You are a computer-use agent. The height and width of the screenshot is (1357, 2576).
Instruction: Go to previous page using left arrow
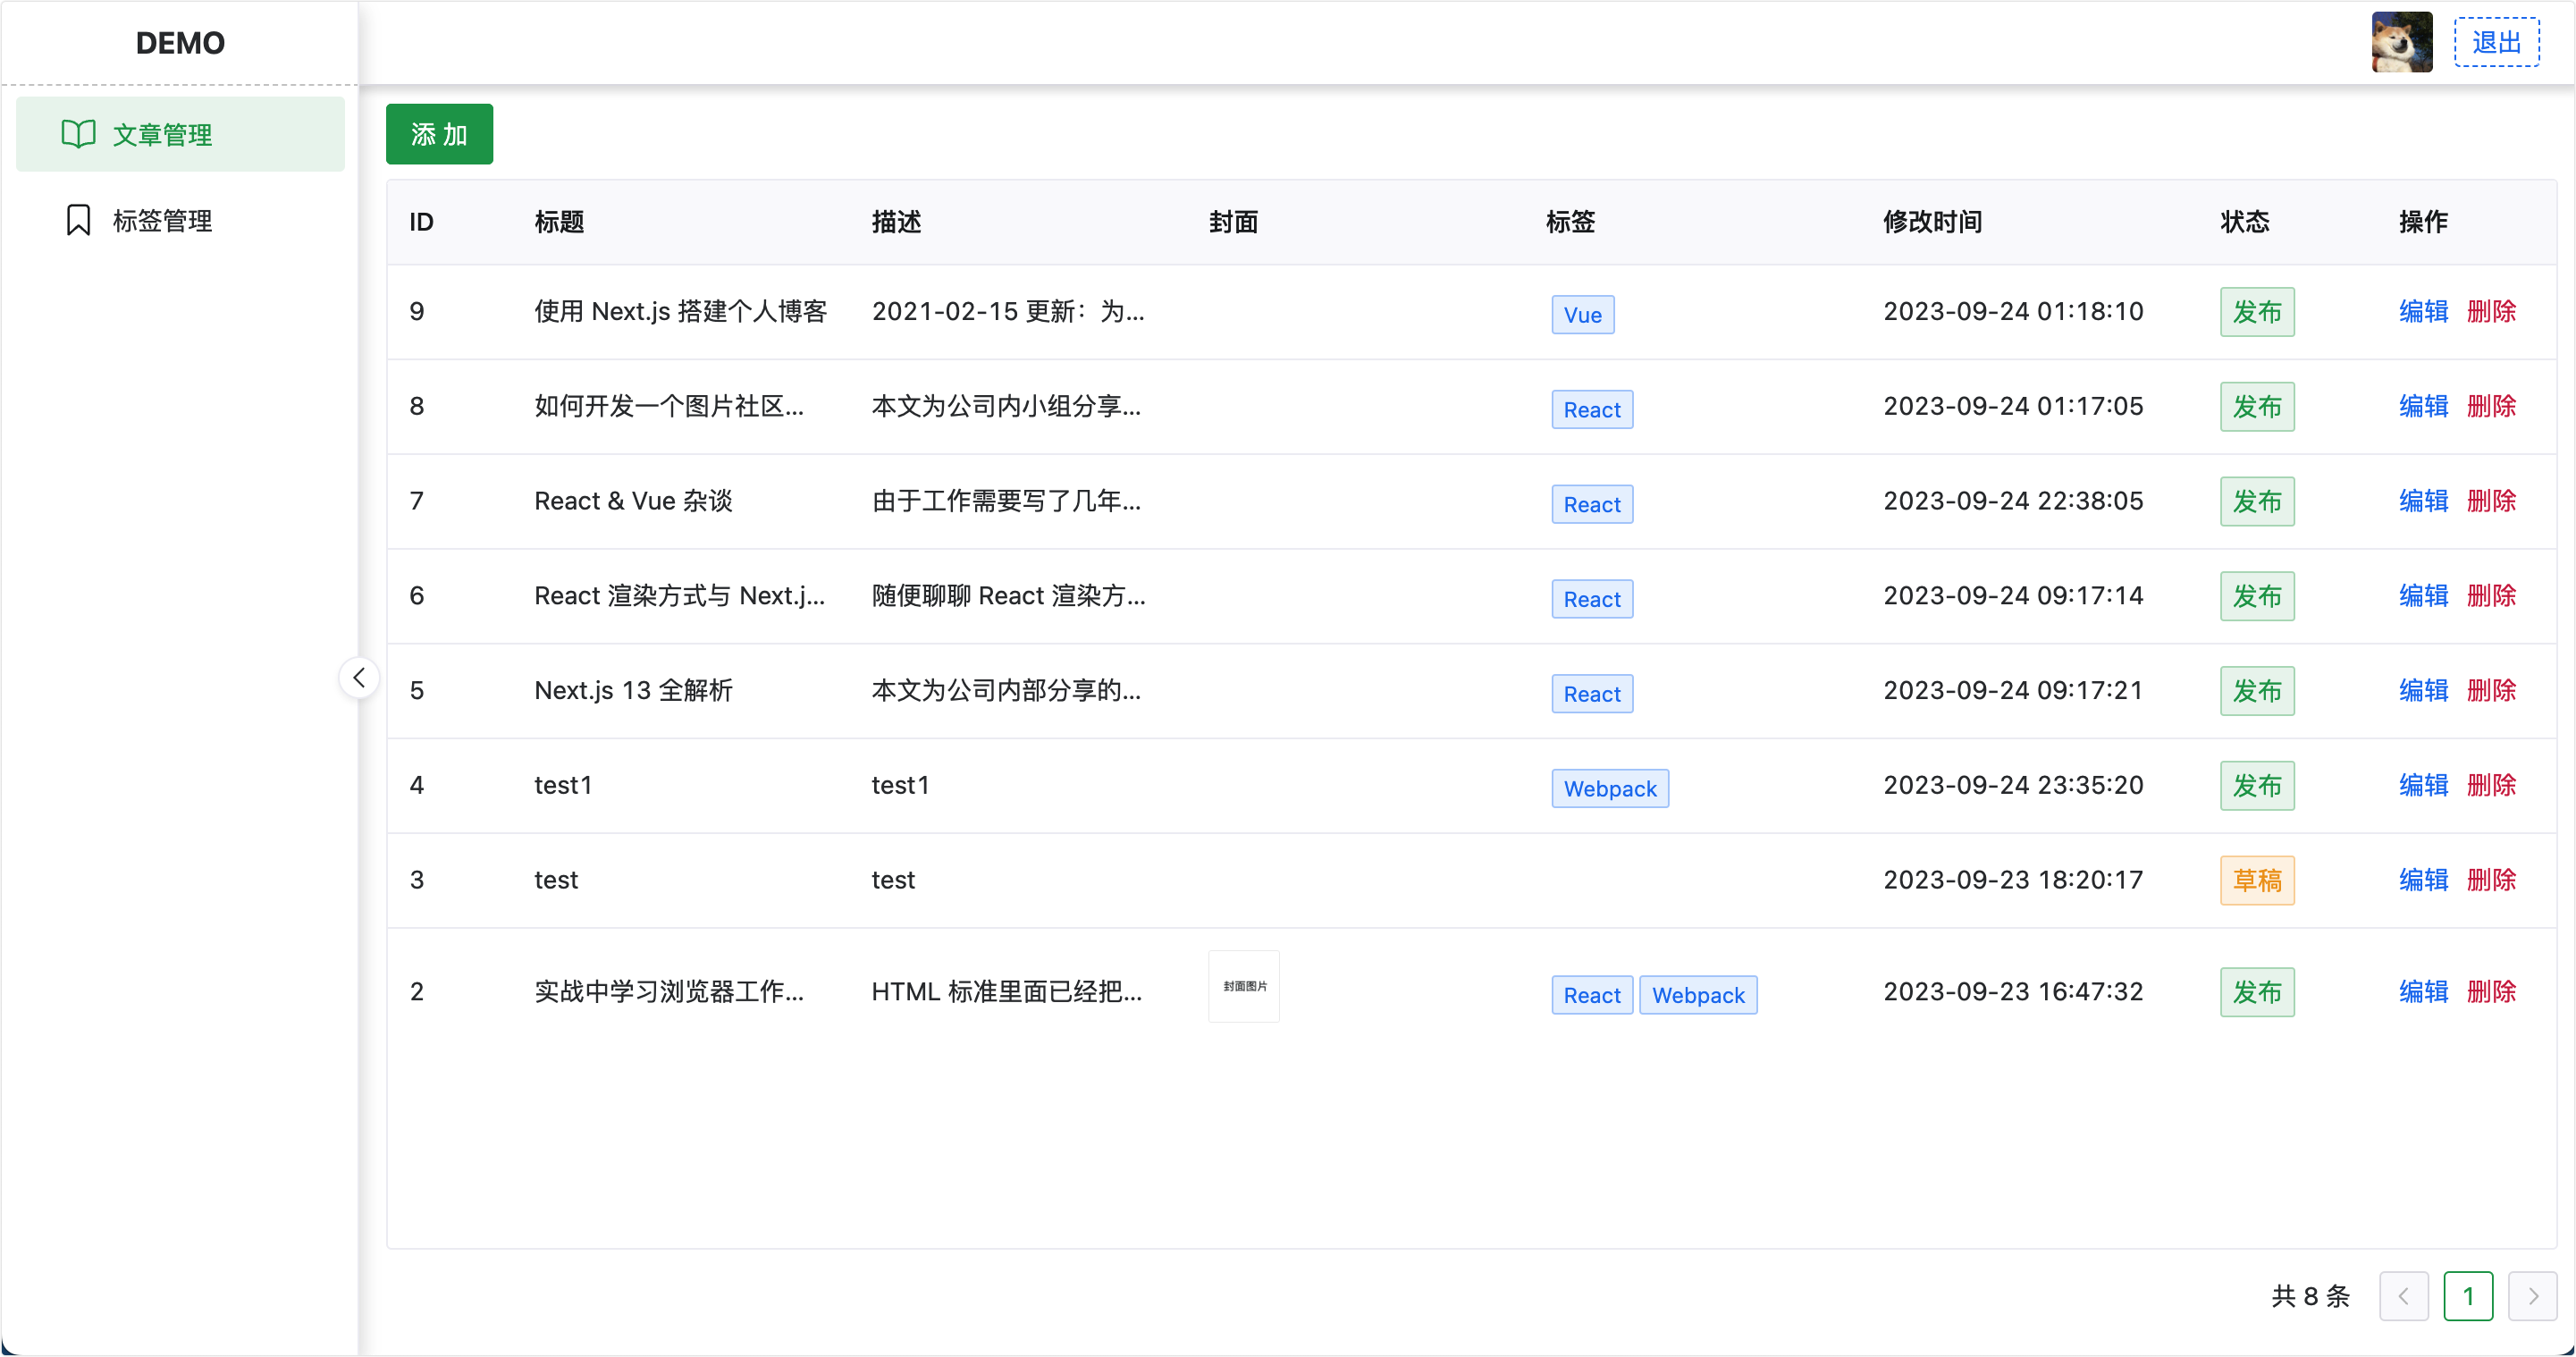2403,1296
